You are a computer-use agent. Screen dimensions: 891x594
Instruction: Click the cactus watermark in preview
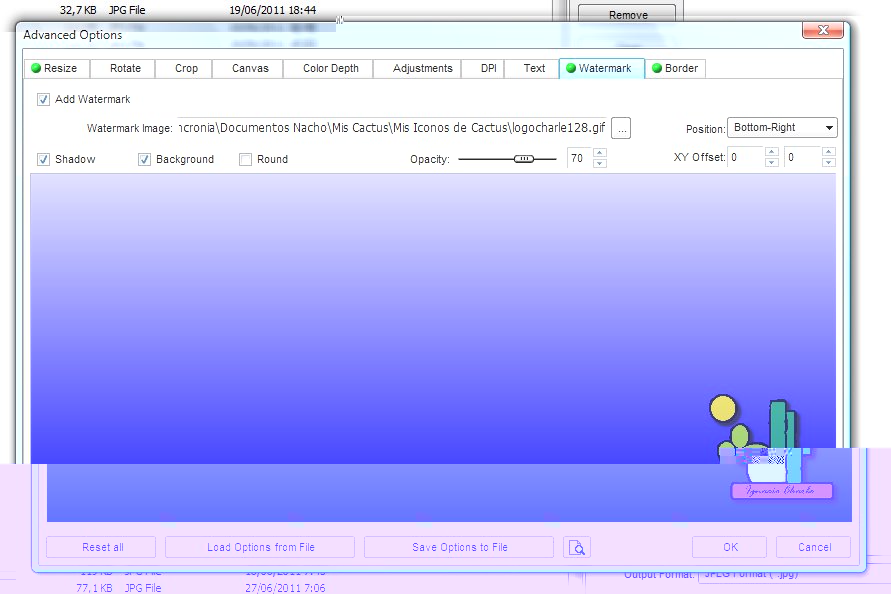pos(769,445)
